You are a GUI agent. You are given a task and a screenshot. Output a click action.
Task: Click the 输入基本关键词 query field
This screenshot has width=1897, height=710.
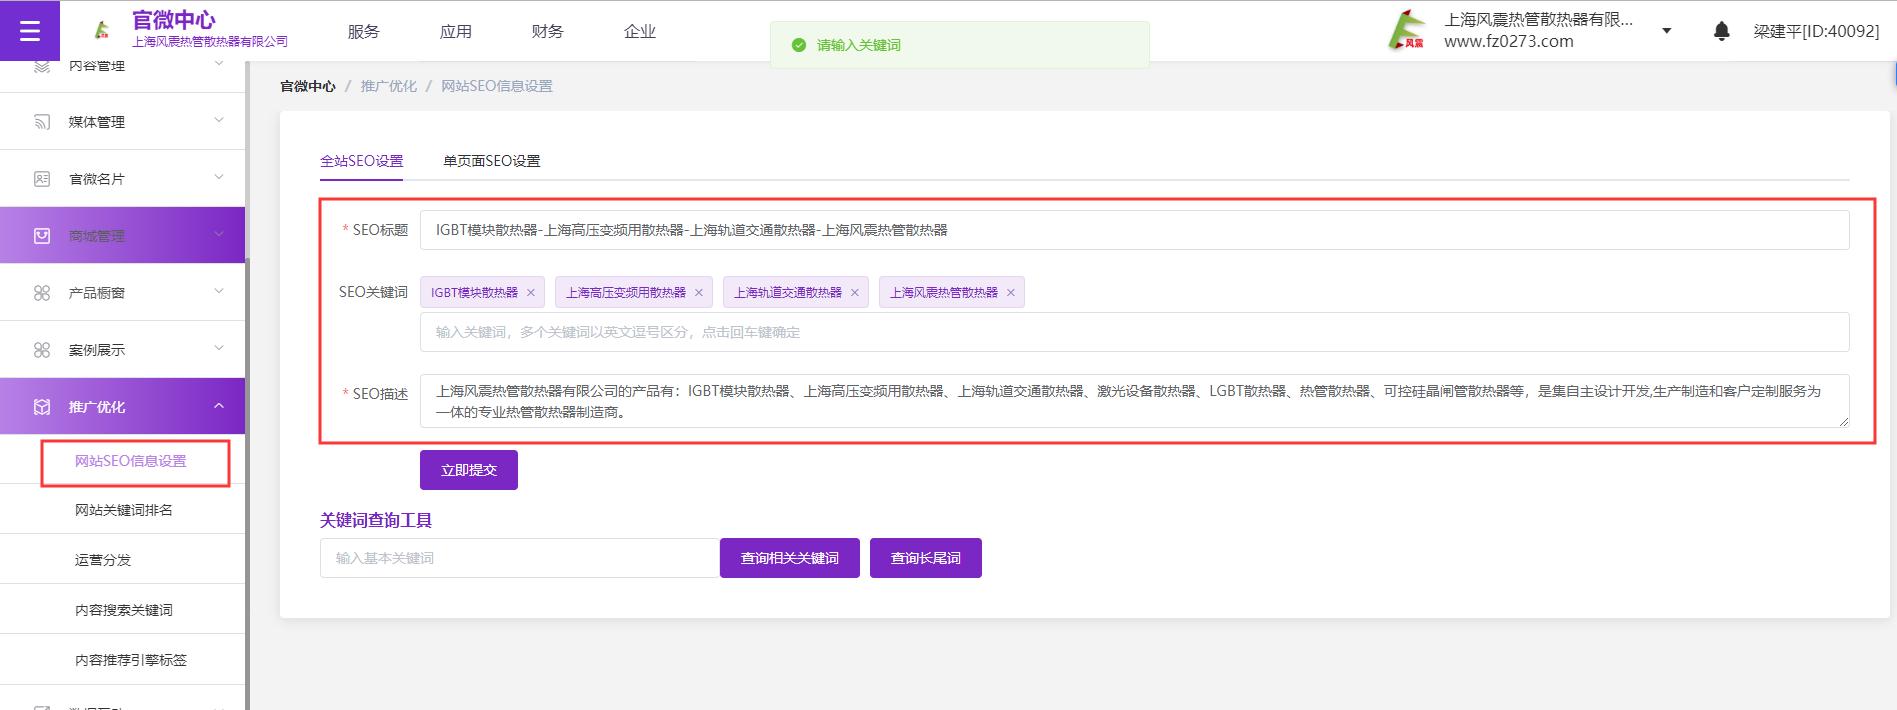tap(520, 558)
